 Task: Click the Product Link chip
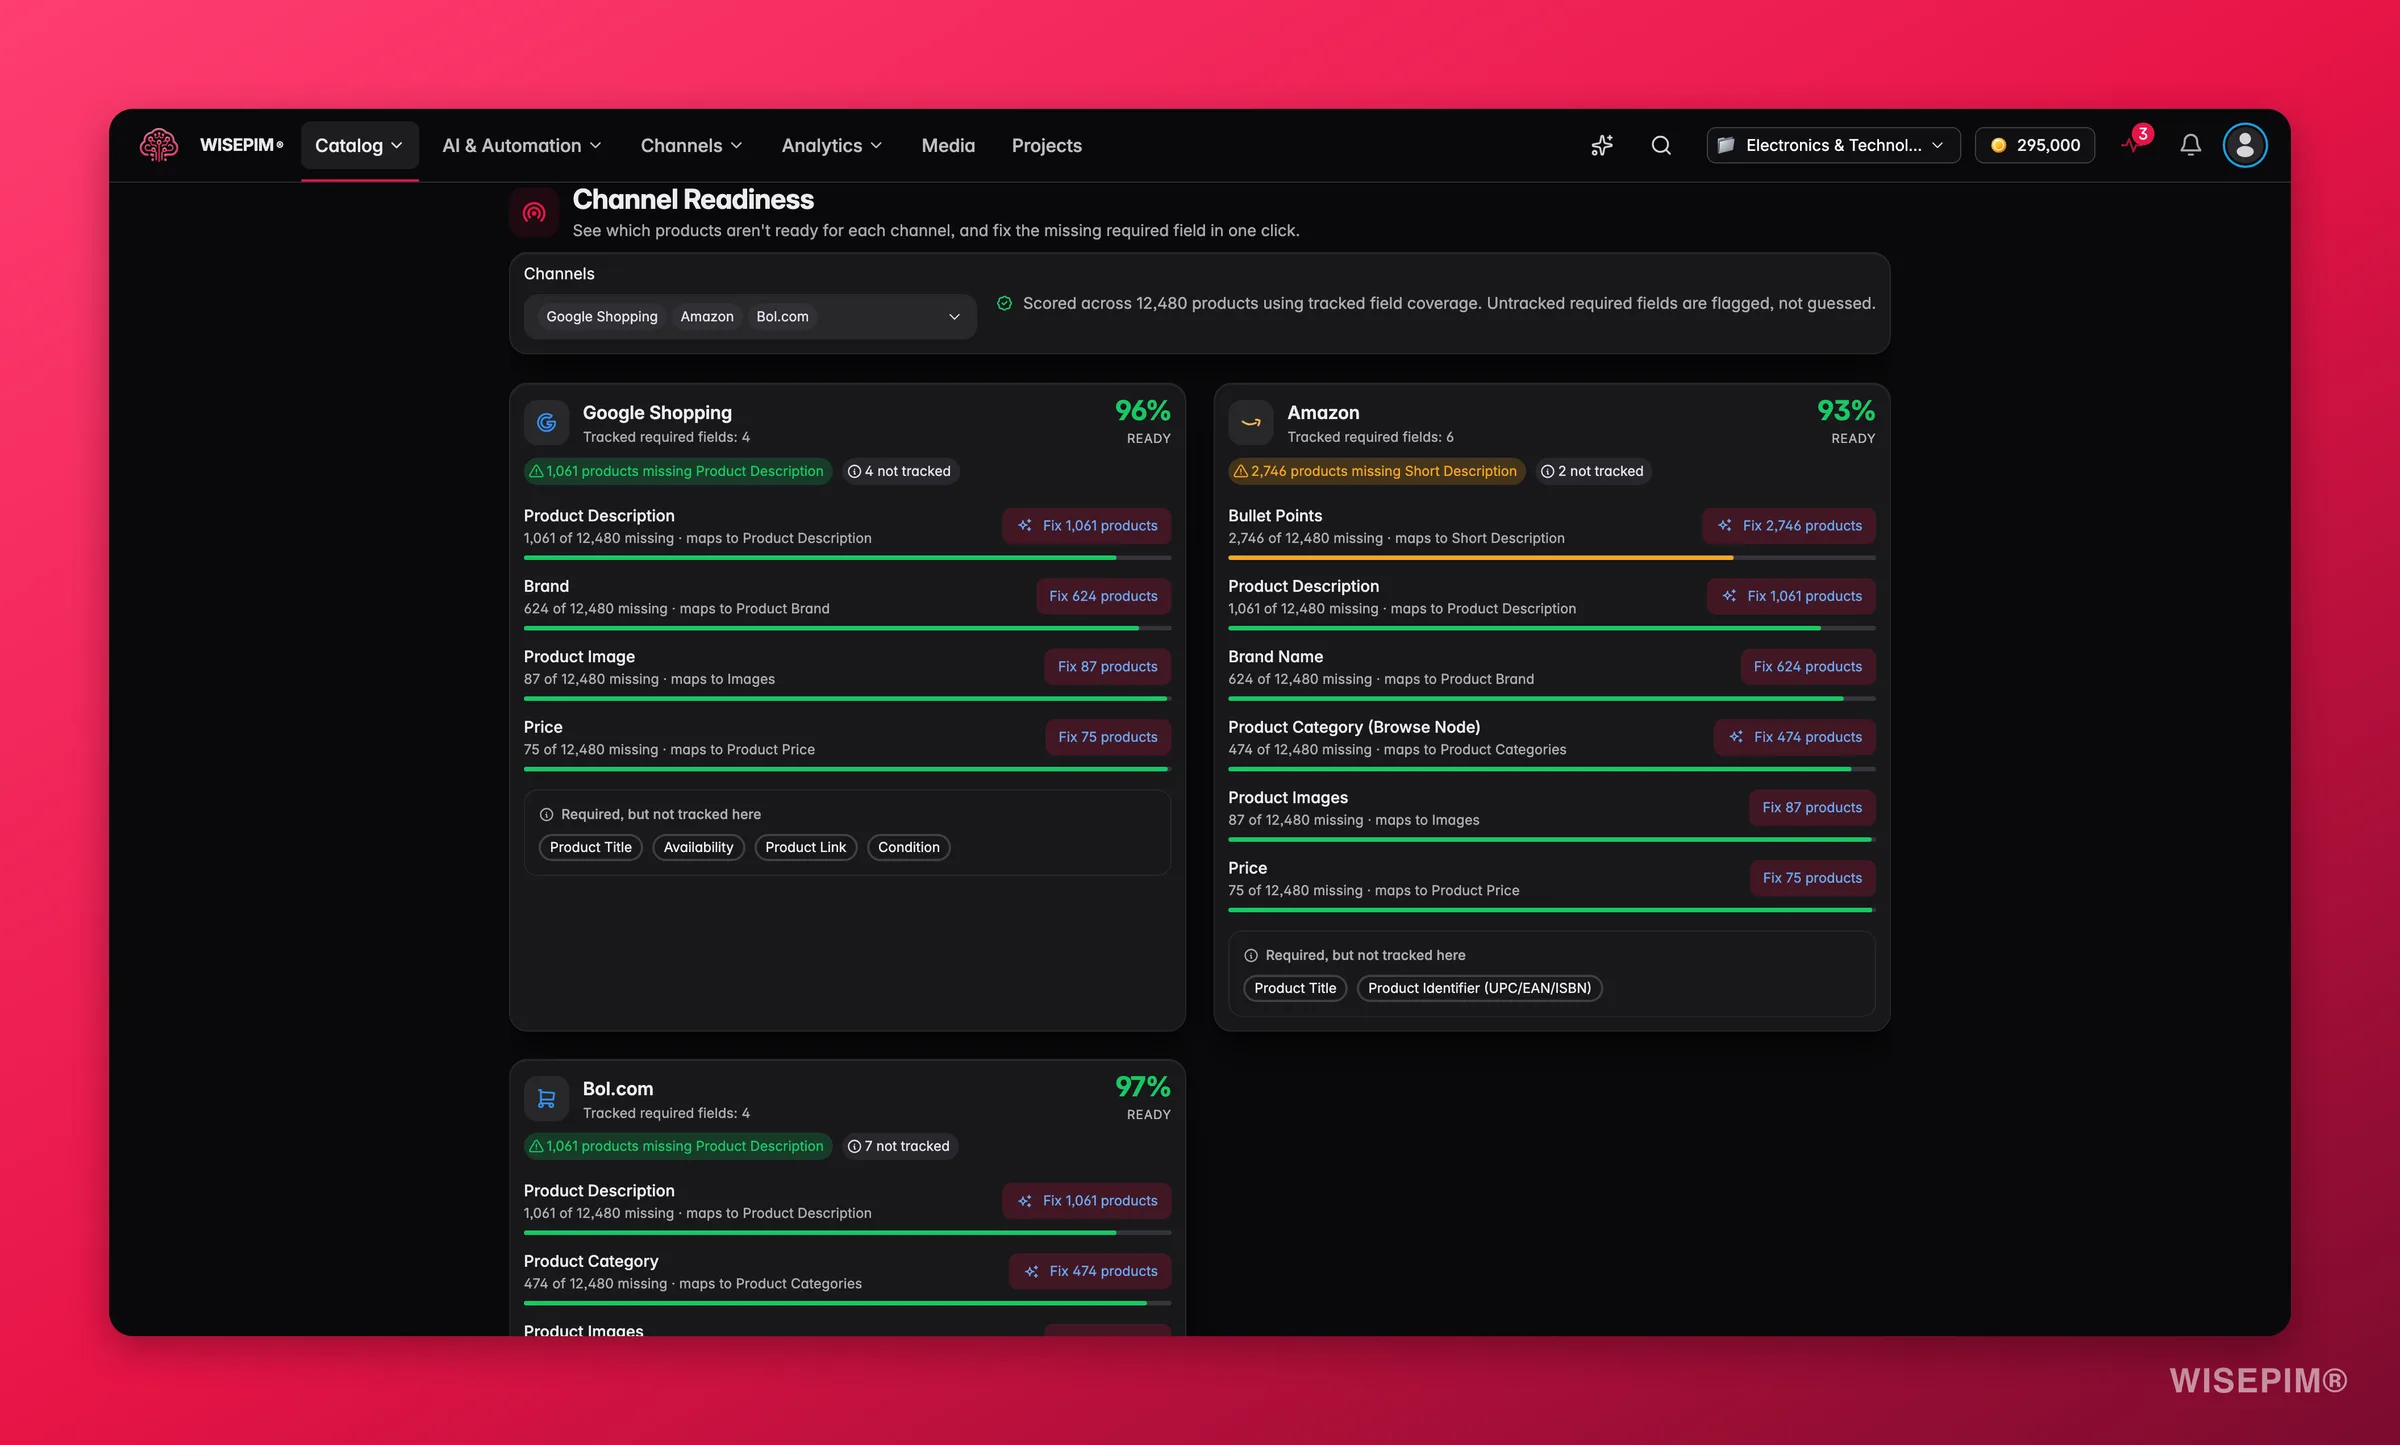coord(805,847)
